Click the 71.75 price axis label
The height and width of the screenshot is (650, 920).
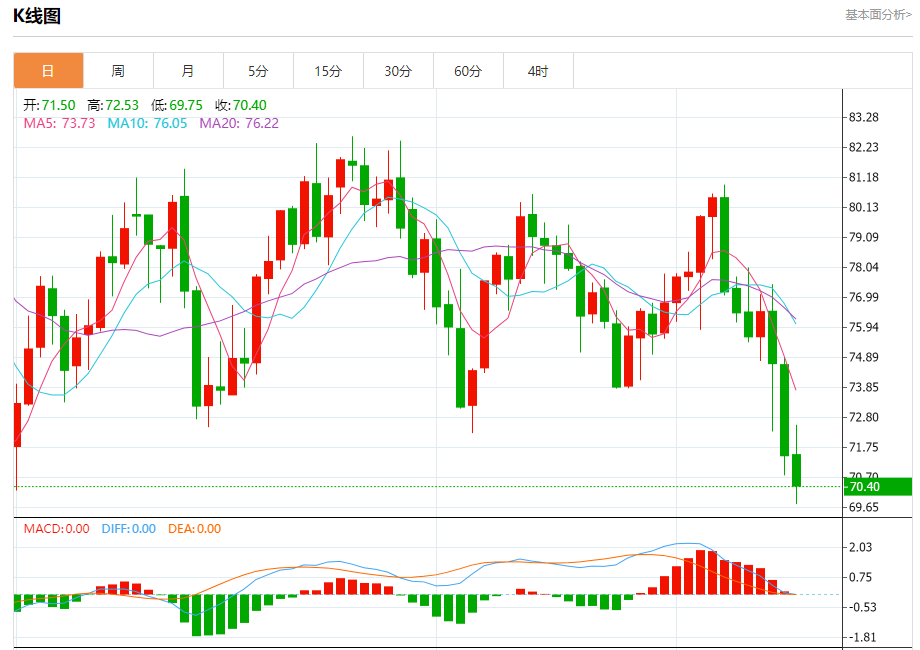coord(864,447)
